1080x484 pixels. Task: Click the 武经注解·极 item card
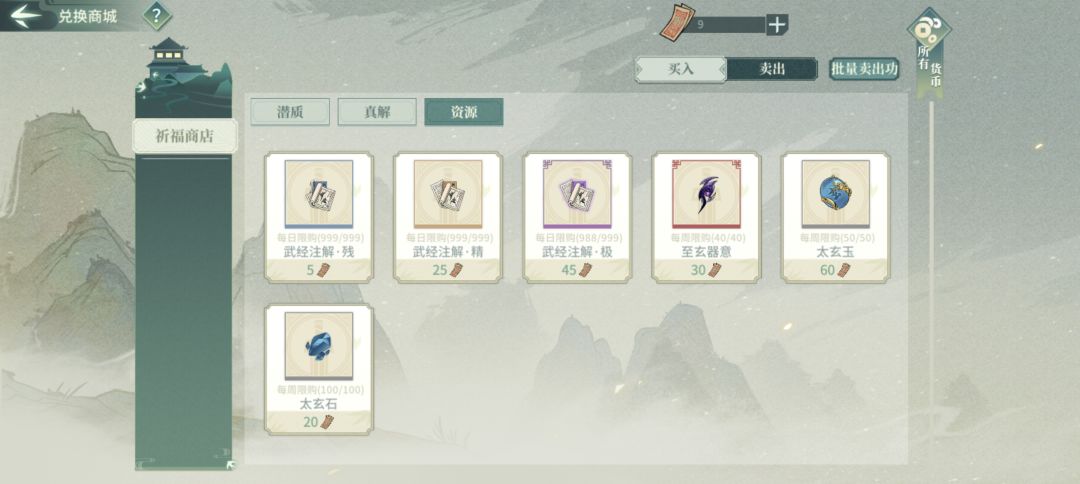tap(577, 217)
